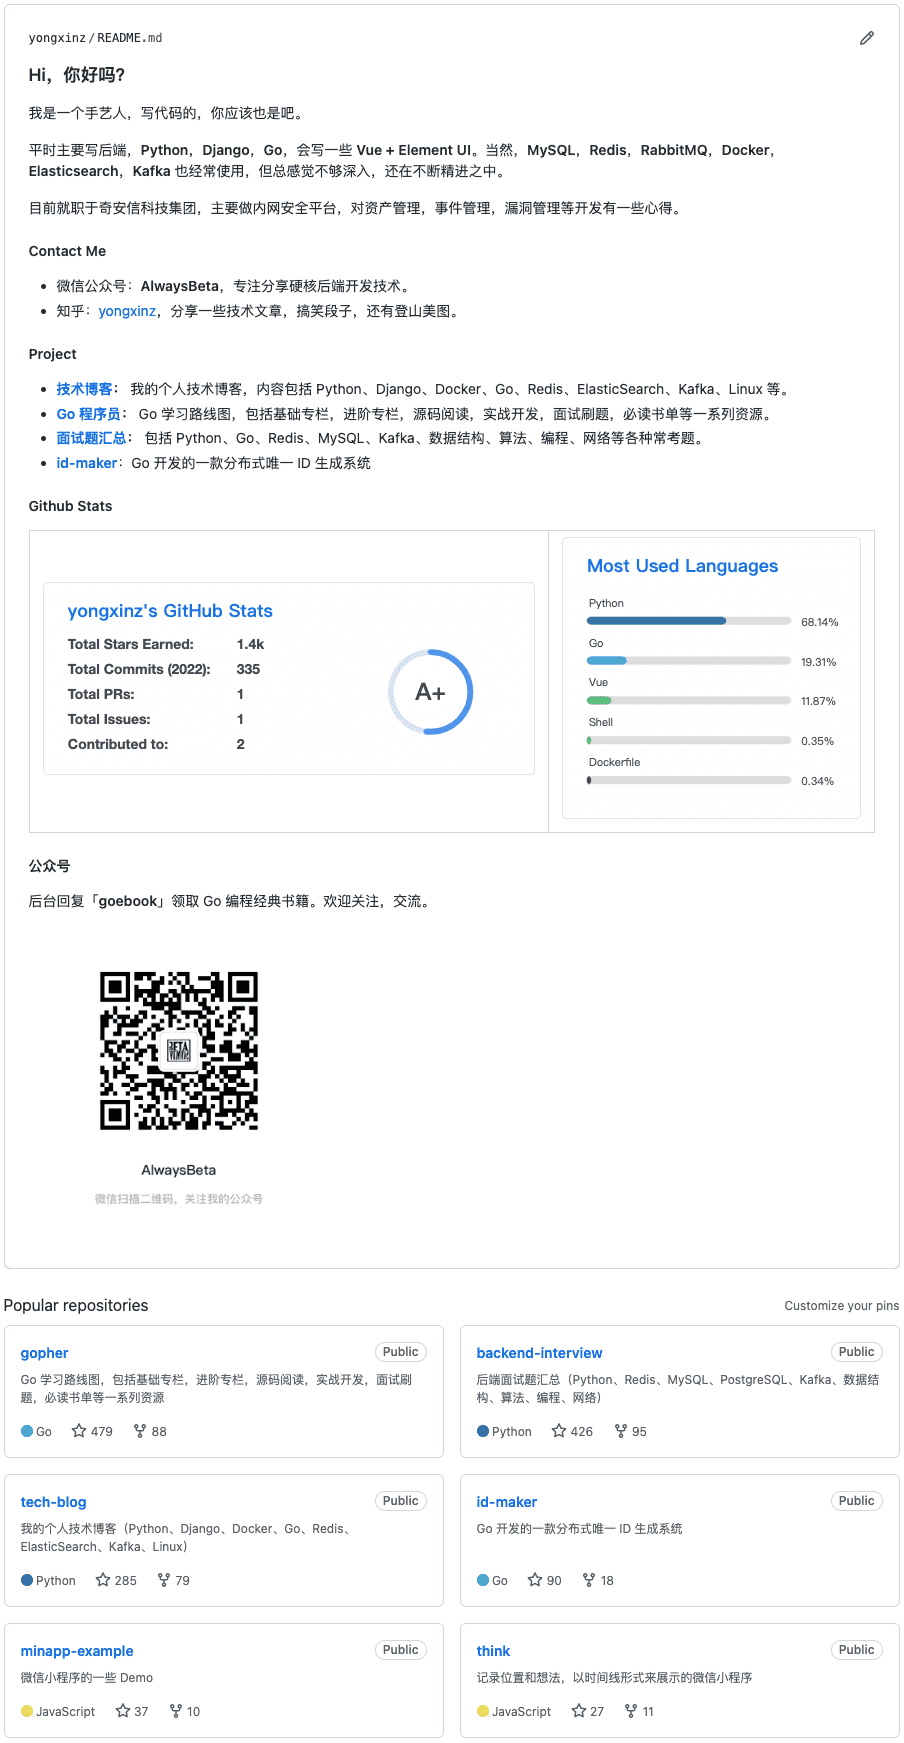Open the think repository

[x=494, y=1651]
